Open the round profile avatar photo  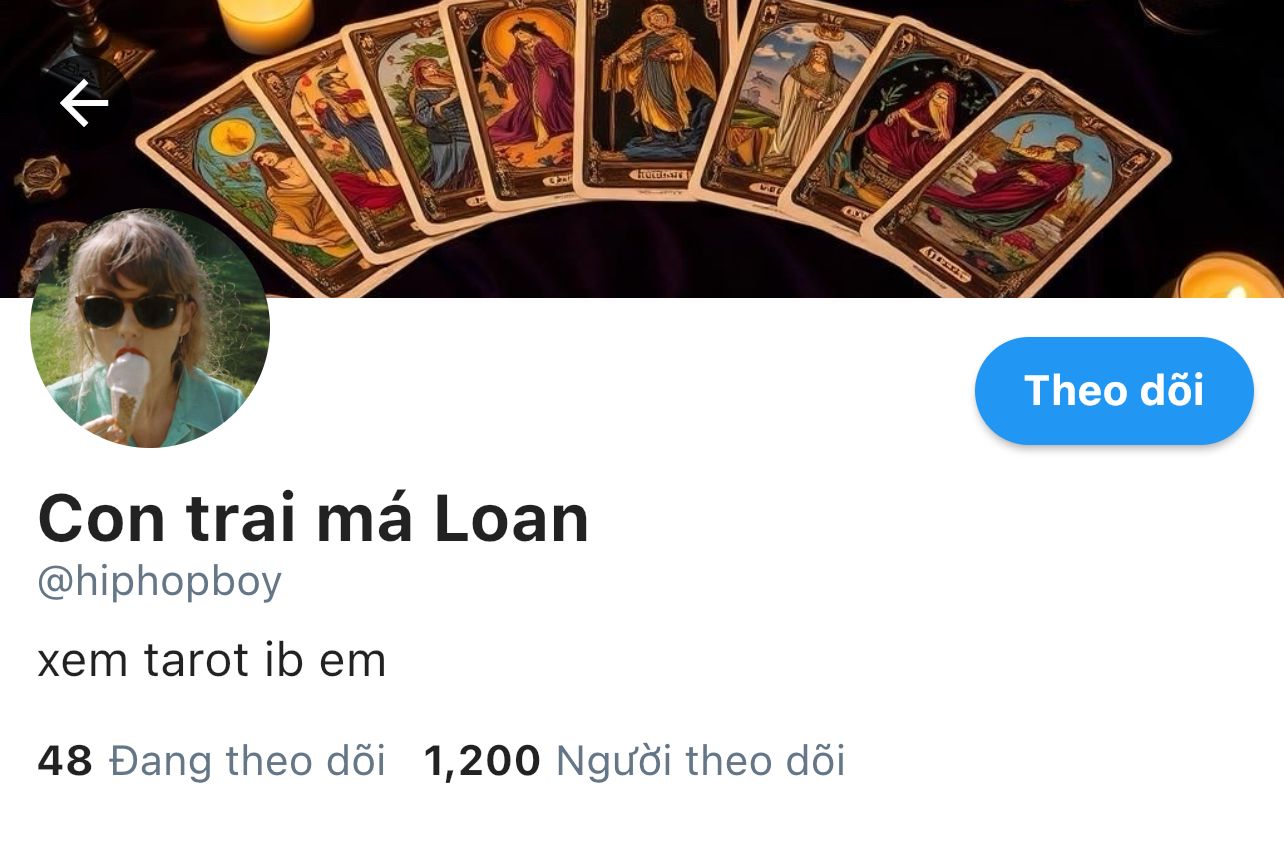pos(150,328)
